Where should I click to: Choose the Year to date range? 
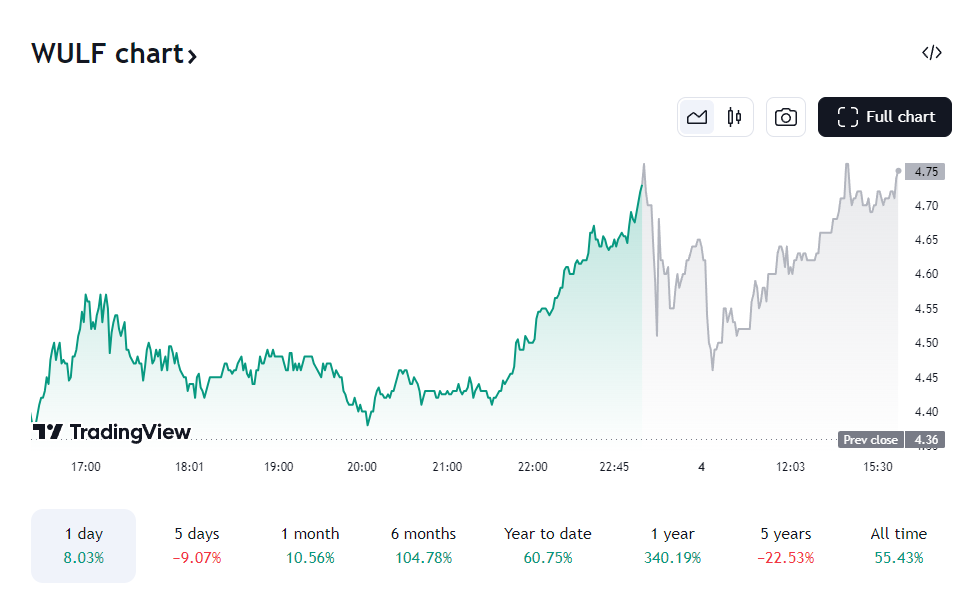(x=547, y=545)
